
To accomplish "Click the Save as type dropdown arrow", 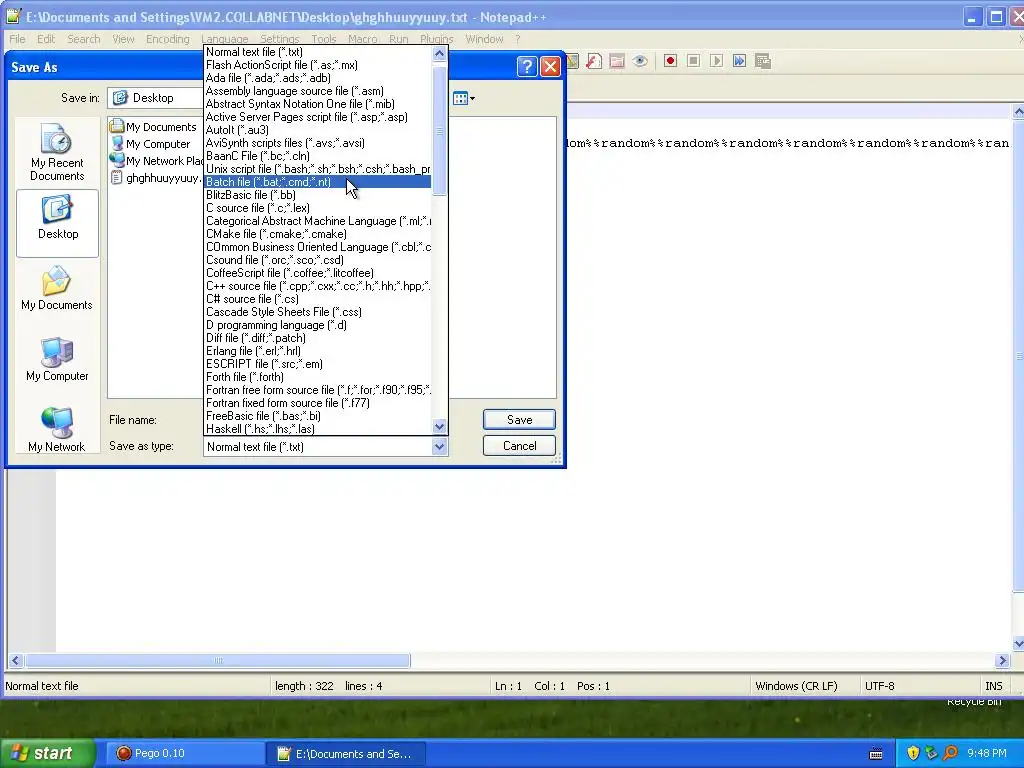I will pos(440,447).
